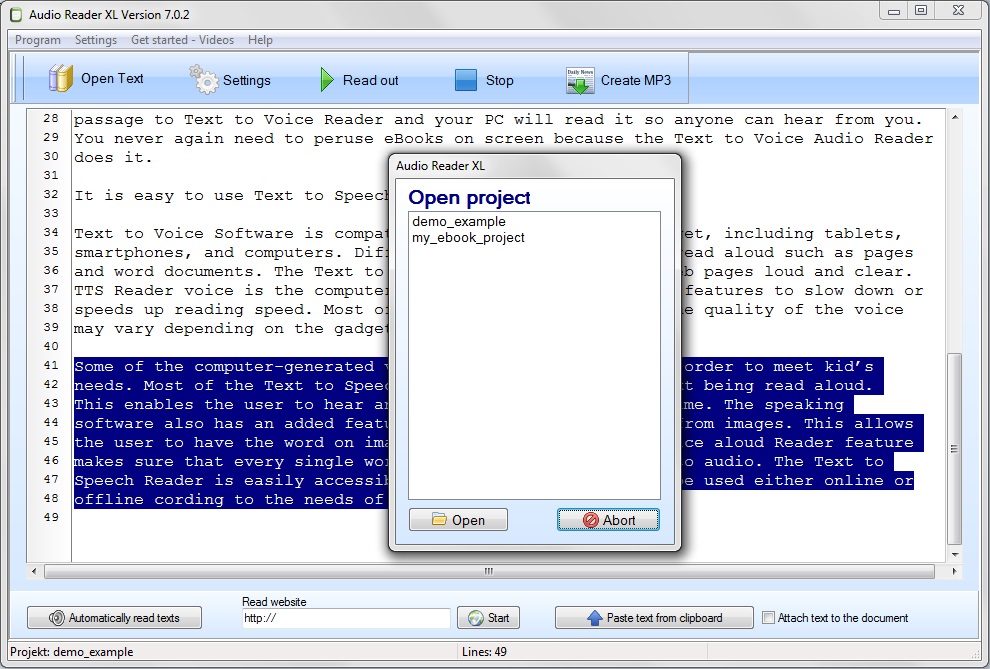This screenshot has height=669, width=990.
Task: Open the Program menu
Action: pyautogui.click(x=38, y=40)
